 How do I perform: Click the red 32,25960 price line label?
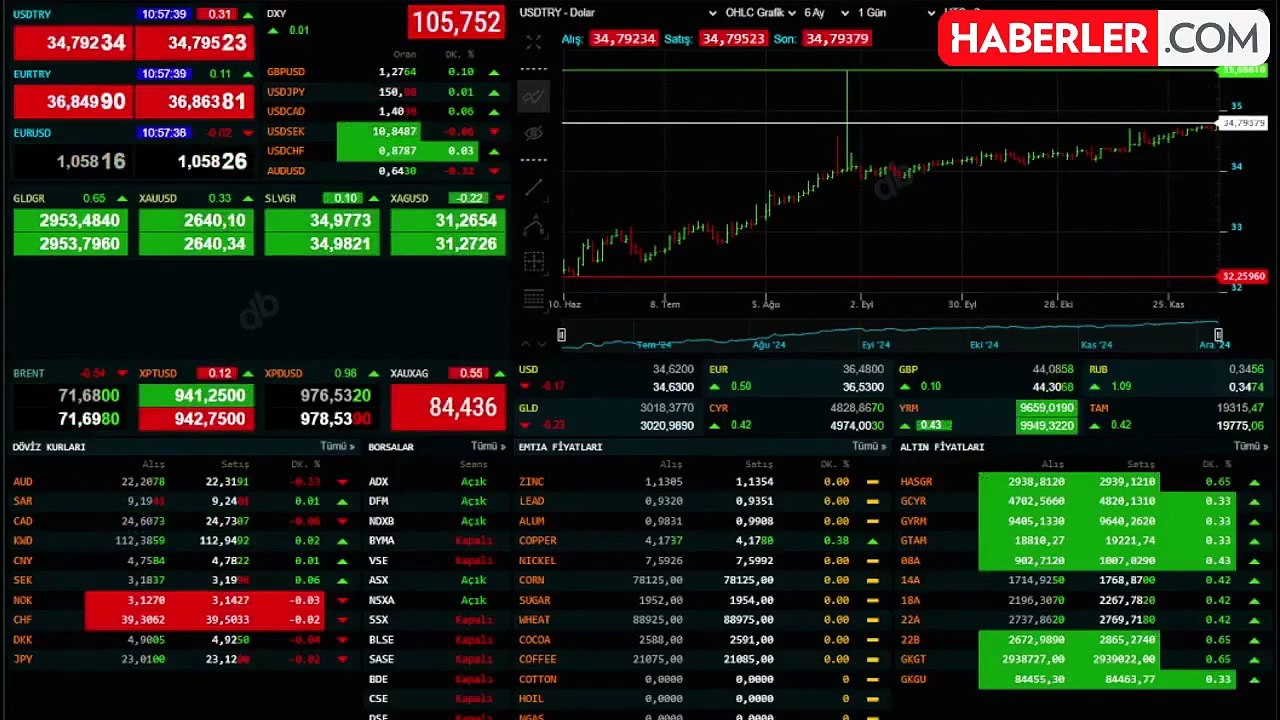1243,276
